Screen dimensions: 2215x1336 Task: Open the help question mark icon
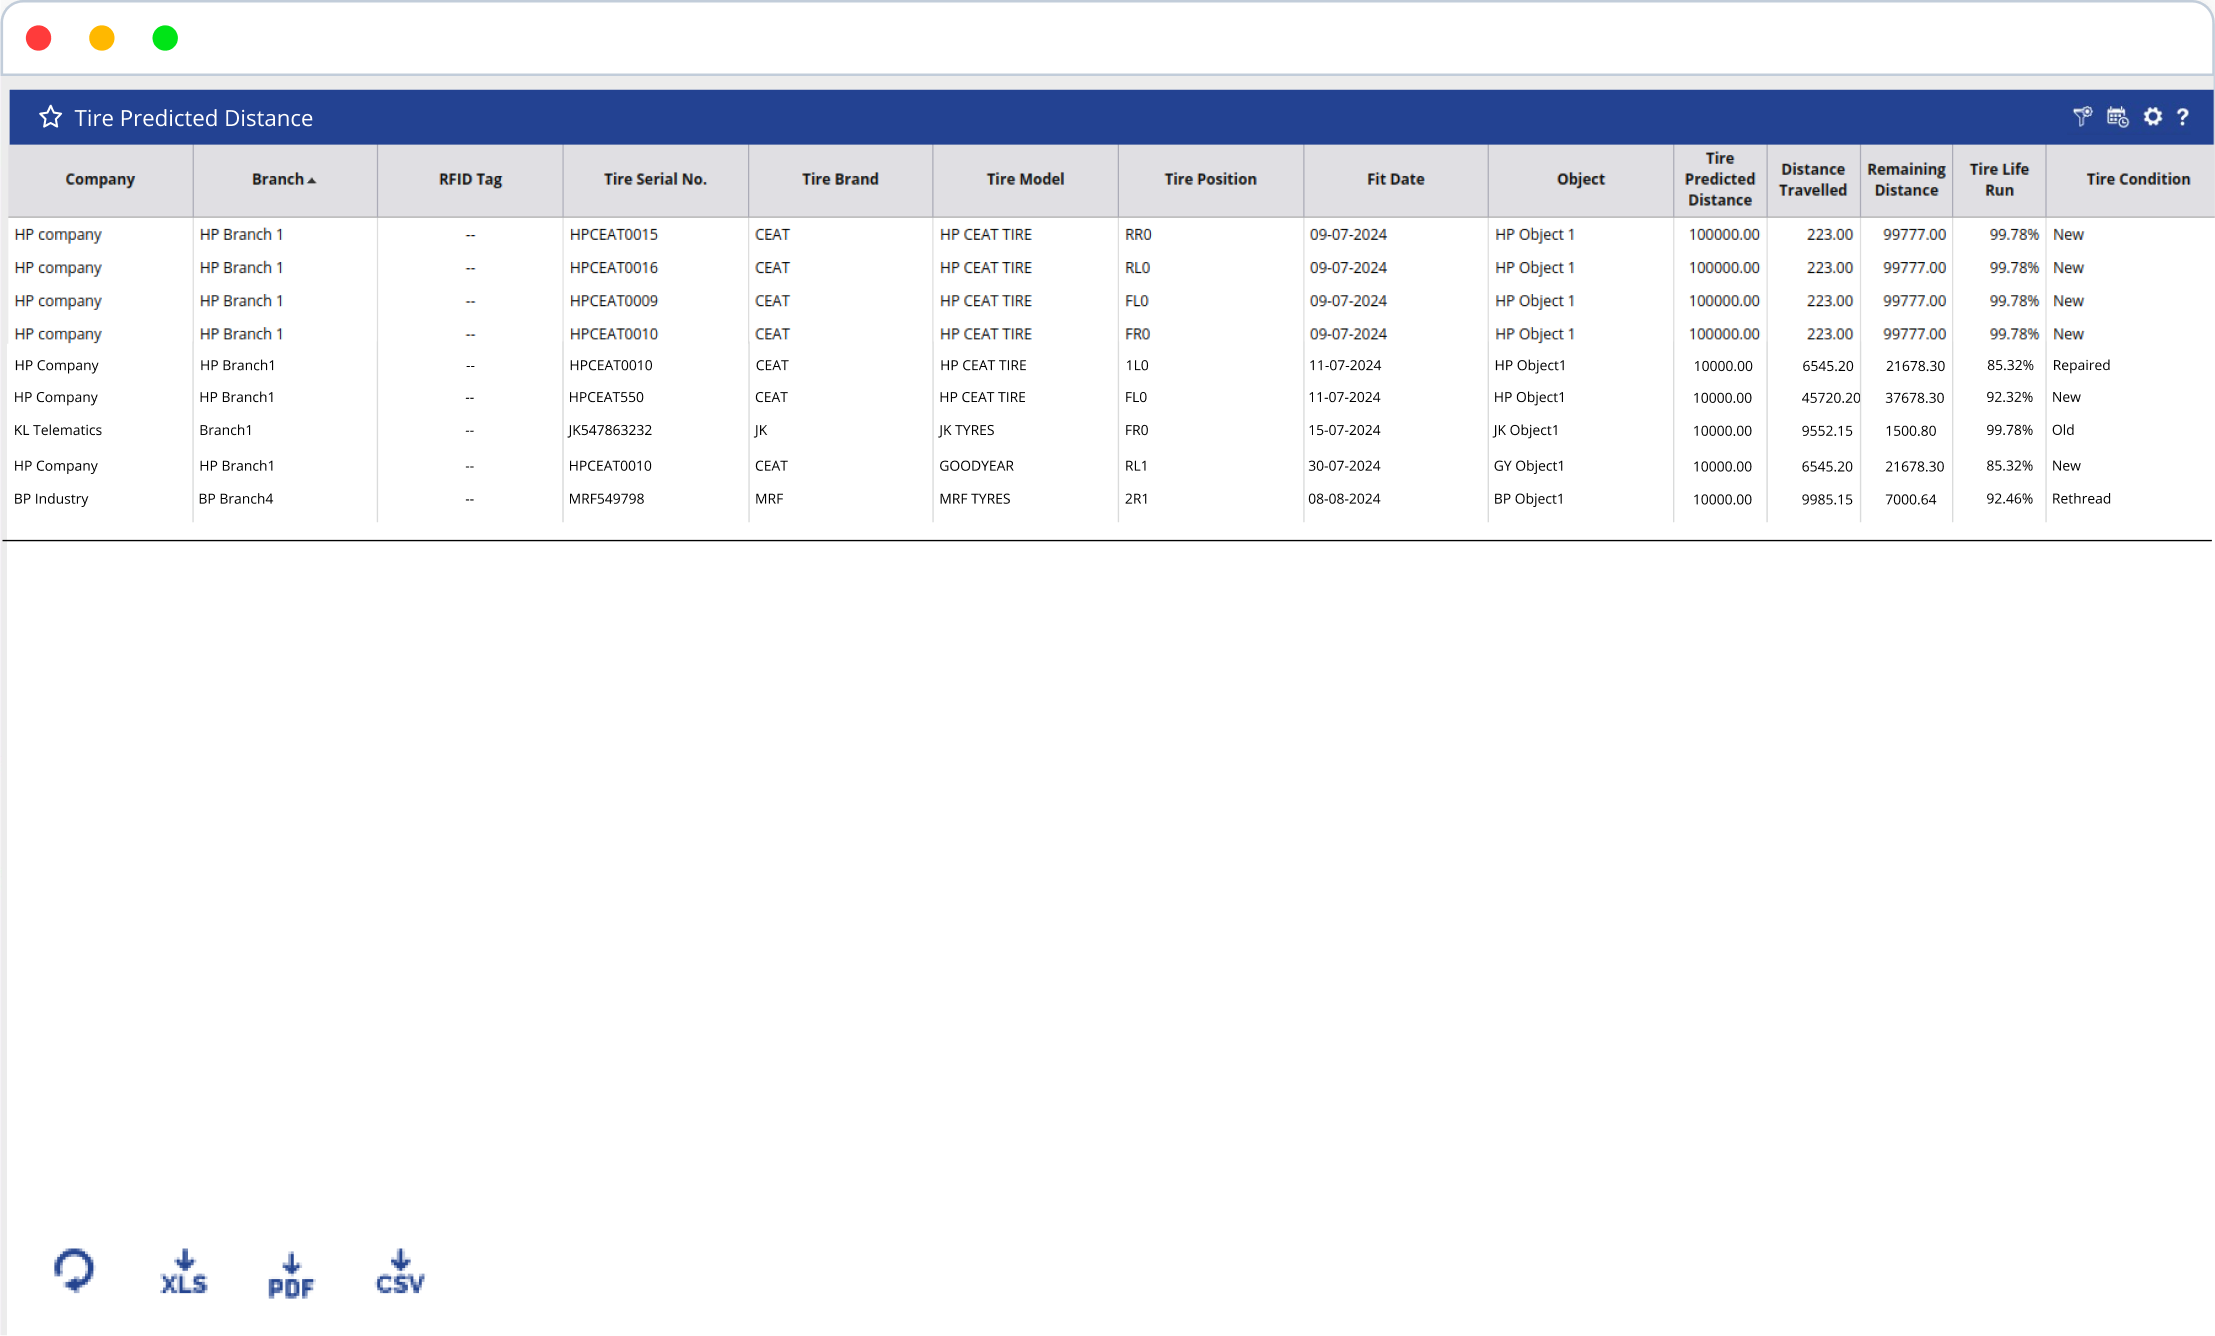[2183, 117]
